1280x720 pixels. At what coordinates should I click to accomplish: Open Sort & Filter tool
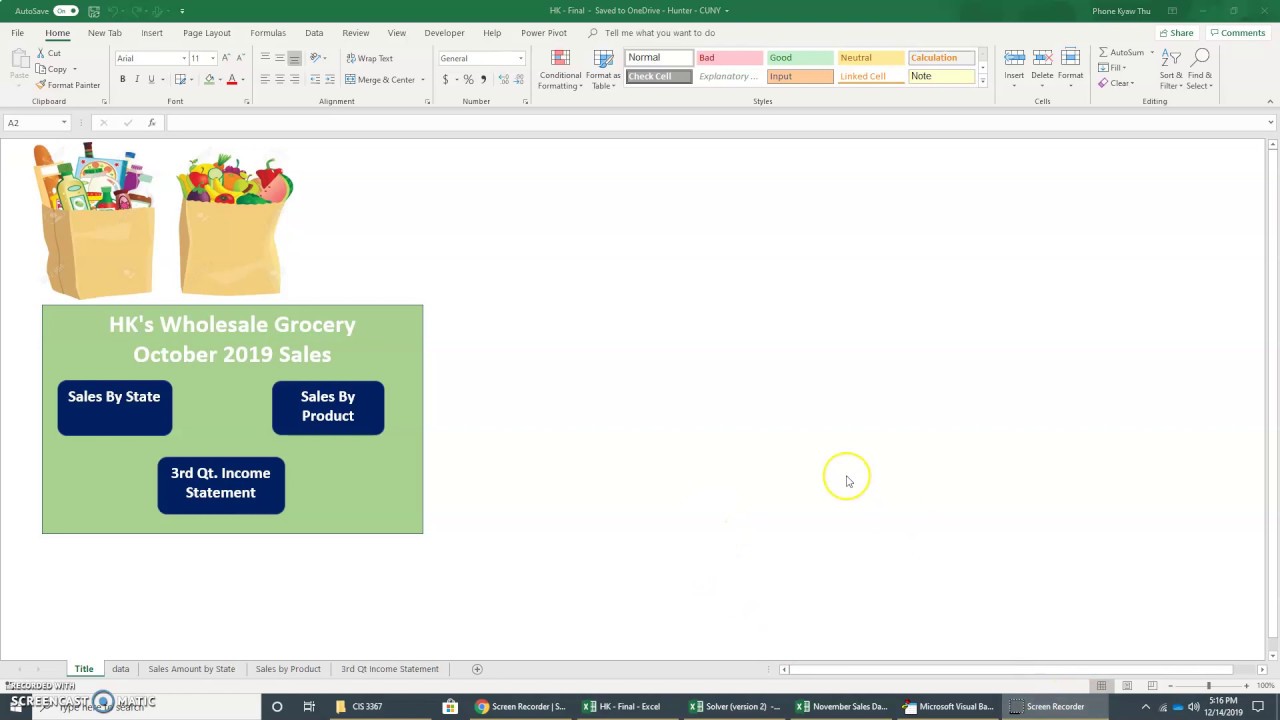point(1171,69)
